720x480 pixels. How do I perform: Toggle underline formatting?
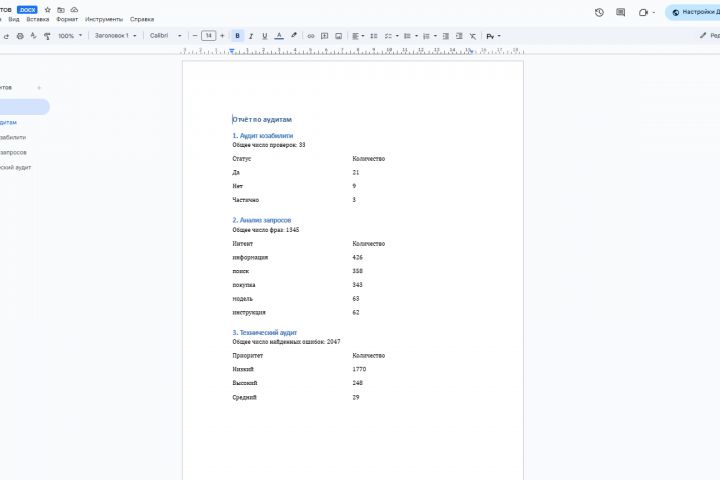264,36
